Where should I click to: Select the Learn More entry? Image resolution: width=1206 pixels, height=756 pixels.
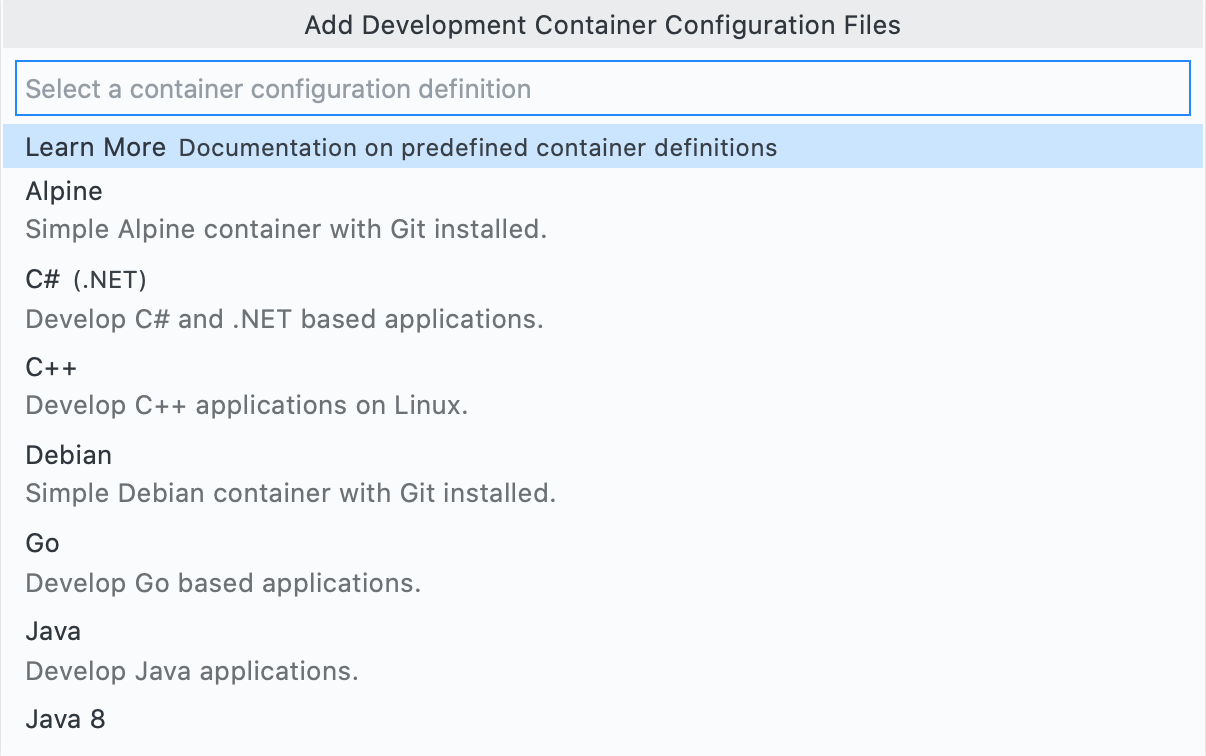pyautogui.click(x=95, y=147)
